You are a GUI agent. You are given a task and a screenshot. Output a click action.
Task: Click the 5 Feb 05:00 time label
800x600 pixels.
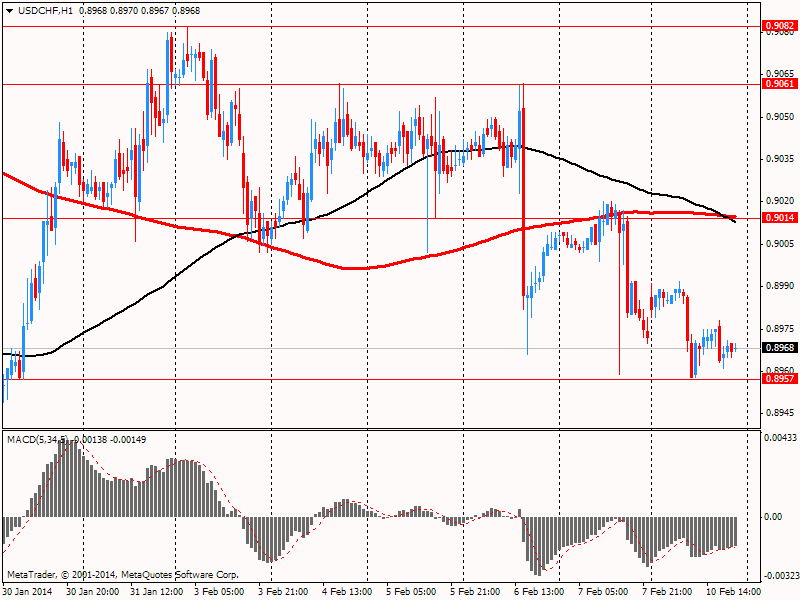(x=411, y=592)
